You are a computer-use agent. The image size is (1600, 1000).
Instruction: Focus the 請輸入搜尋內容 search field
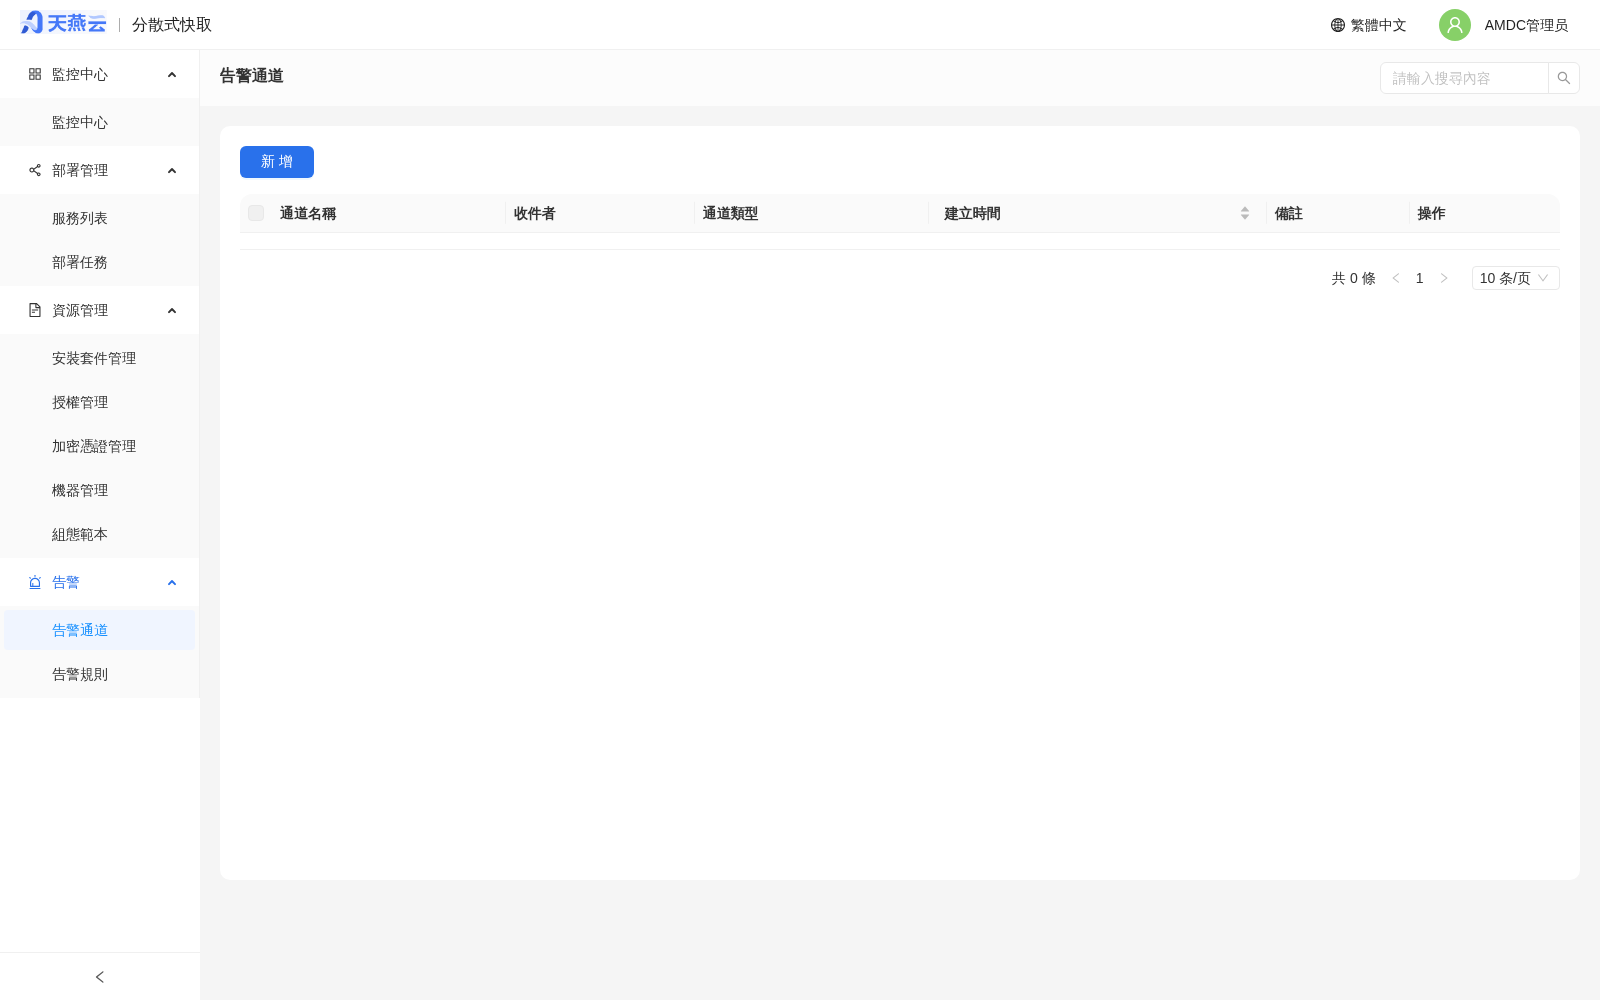[x=1464, y=78]
